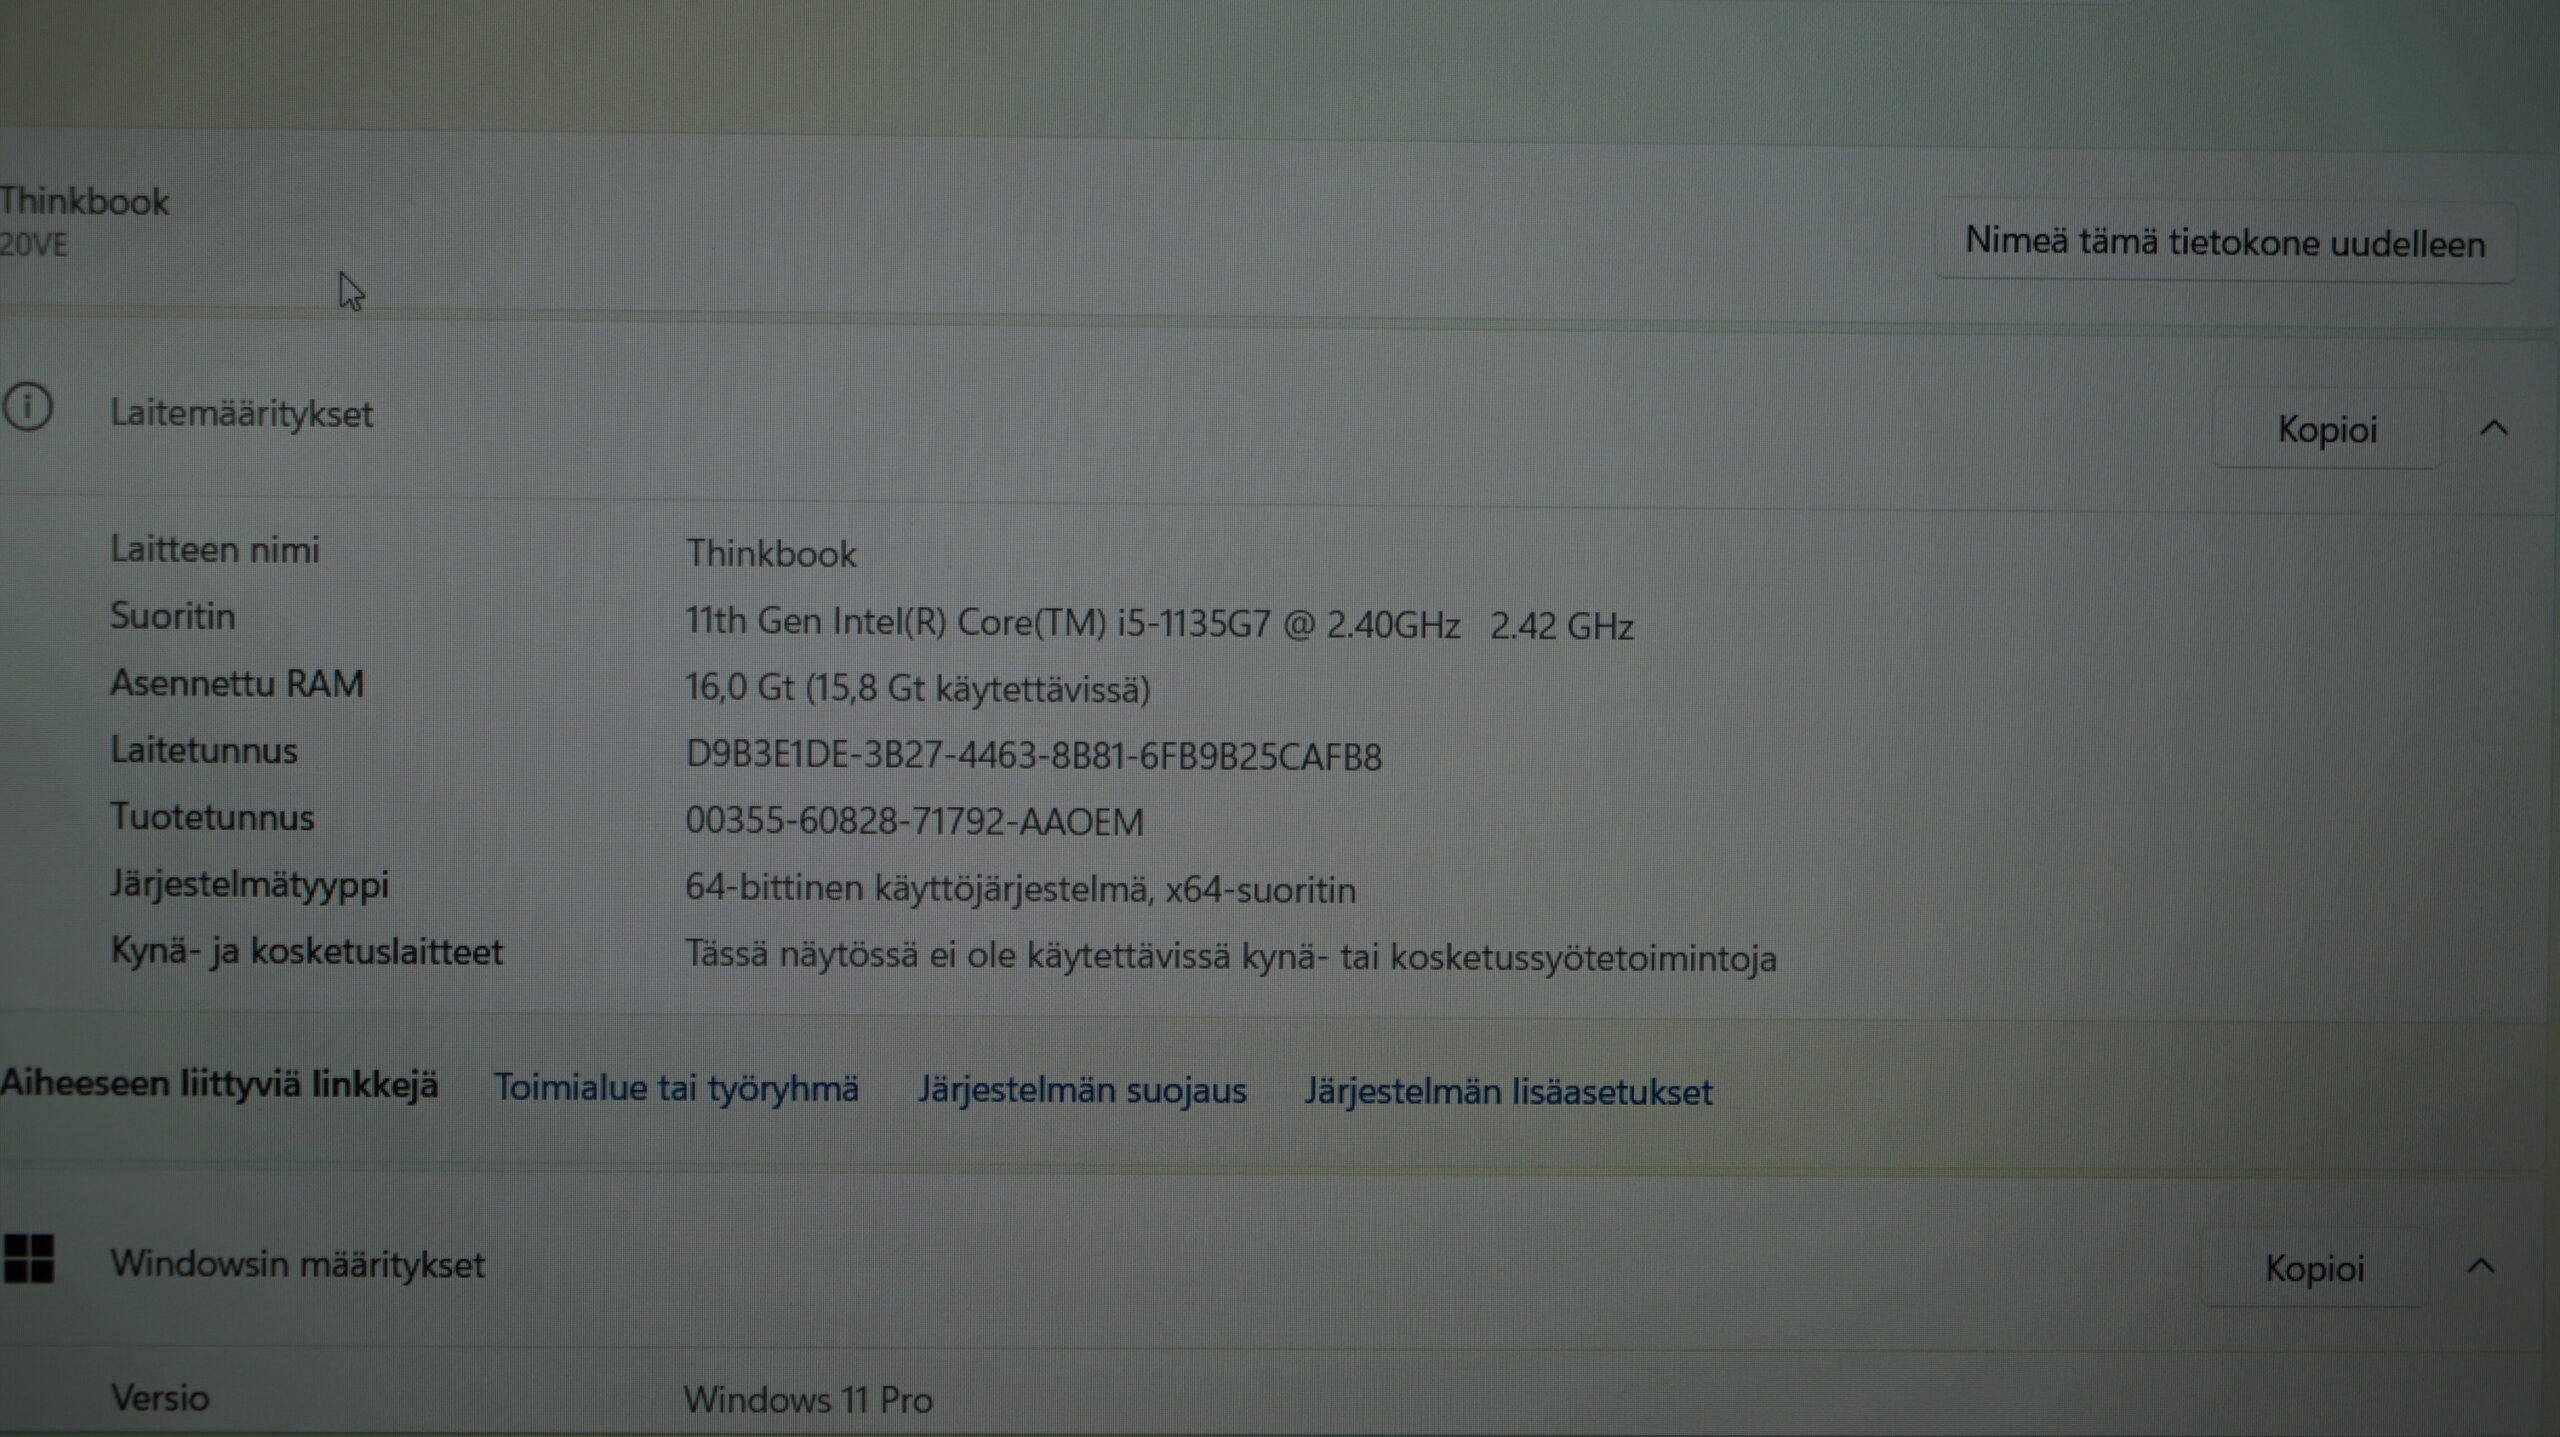
Task: Collapse the Windowsin määritykset chevron
Action: tap(2481, 1267)
